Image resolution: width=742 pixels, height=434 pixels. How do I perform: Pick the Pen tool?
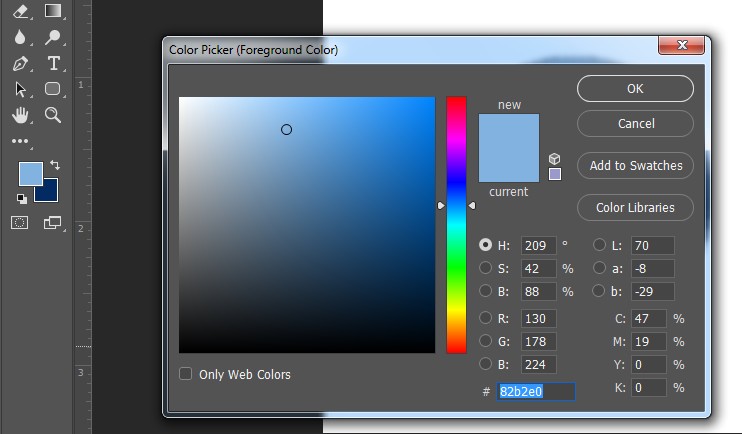pos(20,63)
